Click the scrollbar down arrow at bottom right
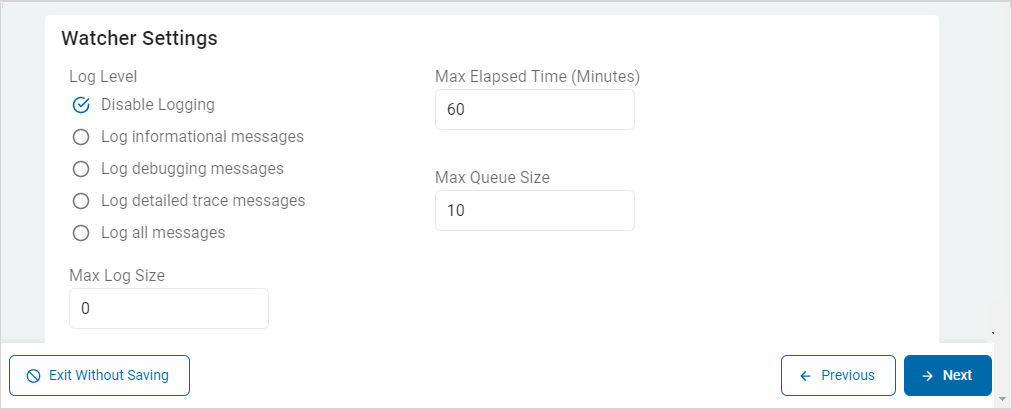1012x409 pixels. [1003, 399]
